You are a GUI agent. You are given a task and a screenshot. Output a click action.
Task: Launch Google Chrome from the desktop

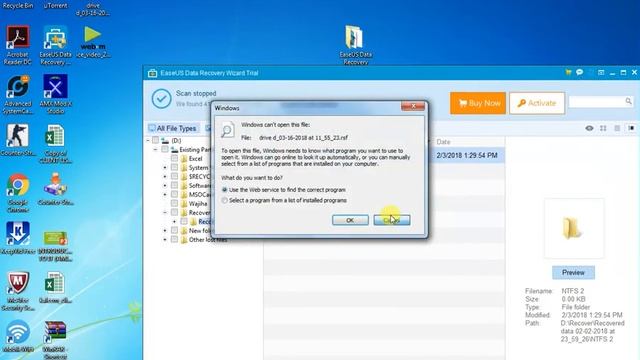[18, 193]
